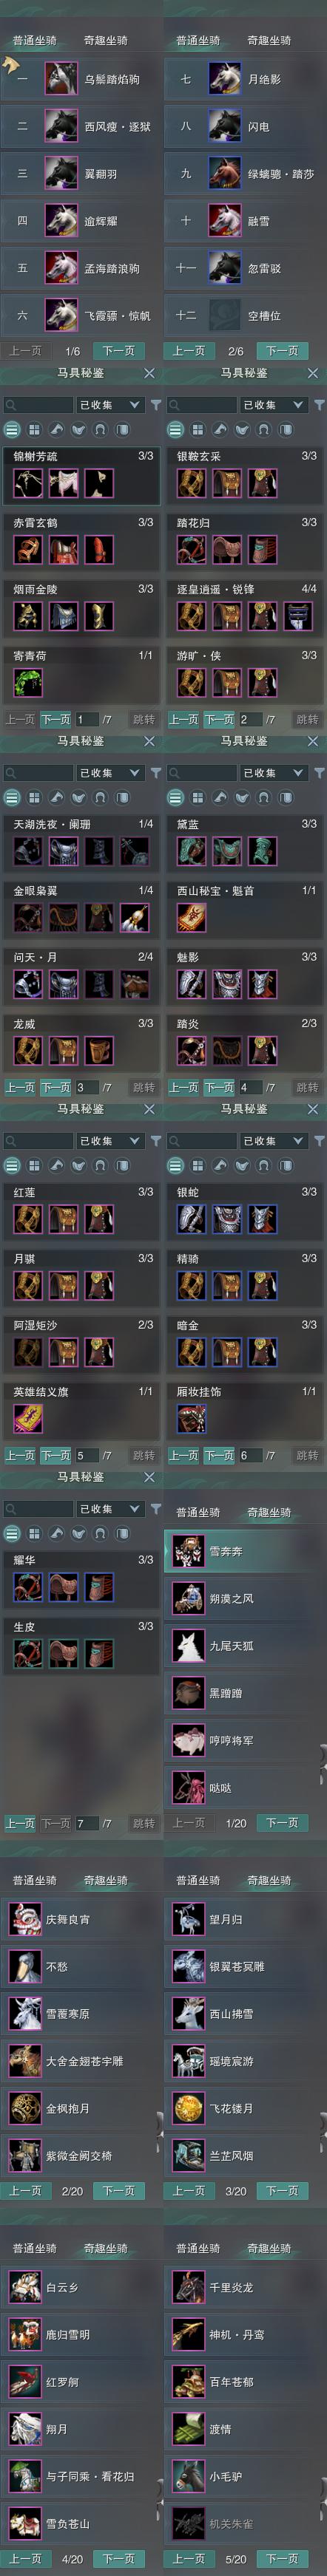Switch to grid view above 银鞍玄采 set

(198, 430)
